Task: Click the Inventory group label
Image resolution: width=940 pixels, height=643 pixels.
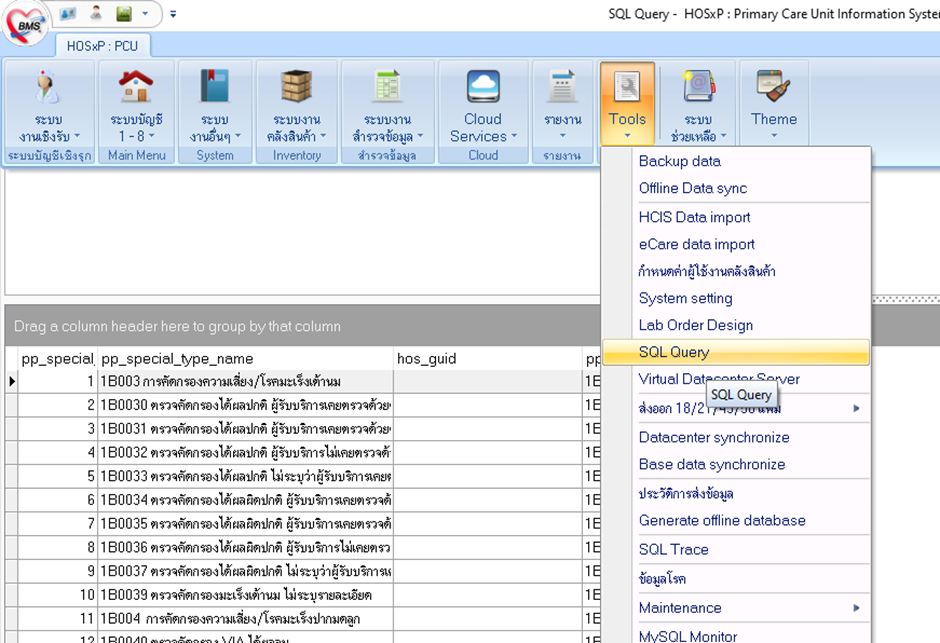Action: click(297, 155)
